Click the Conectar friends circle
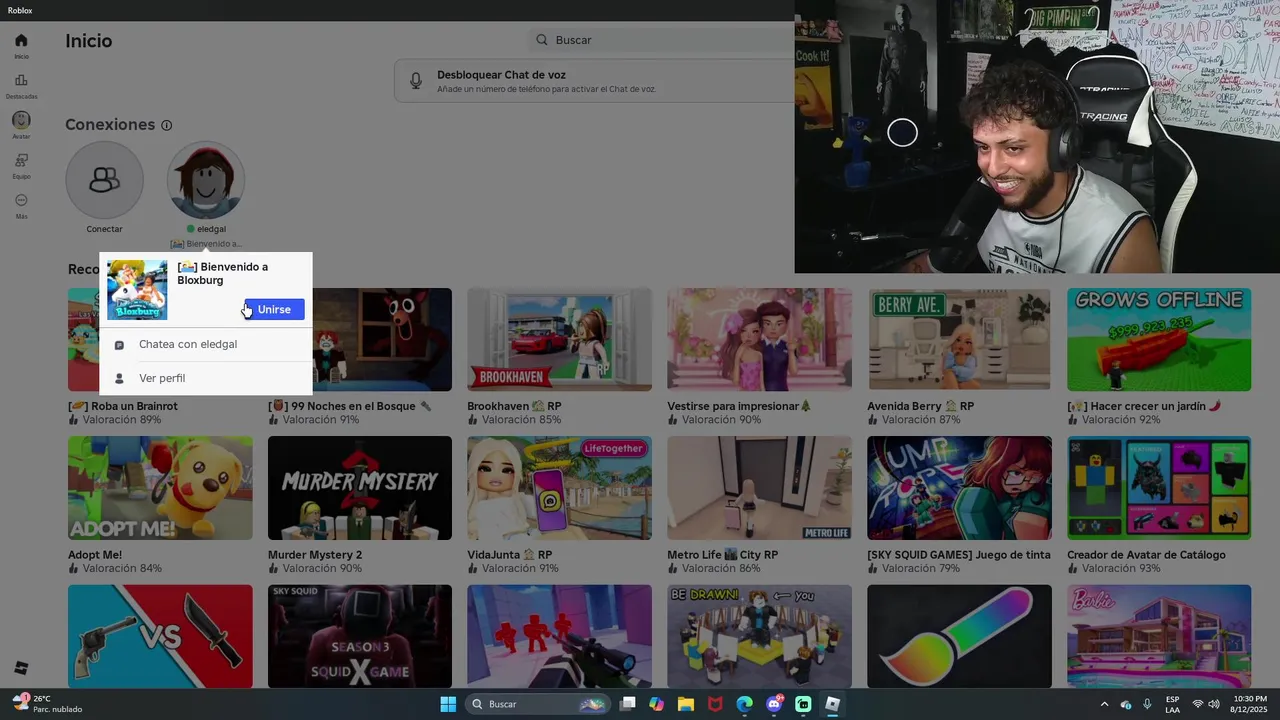 click(104, 180)
